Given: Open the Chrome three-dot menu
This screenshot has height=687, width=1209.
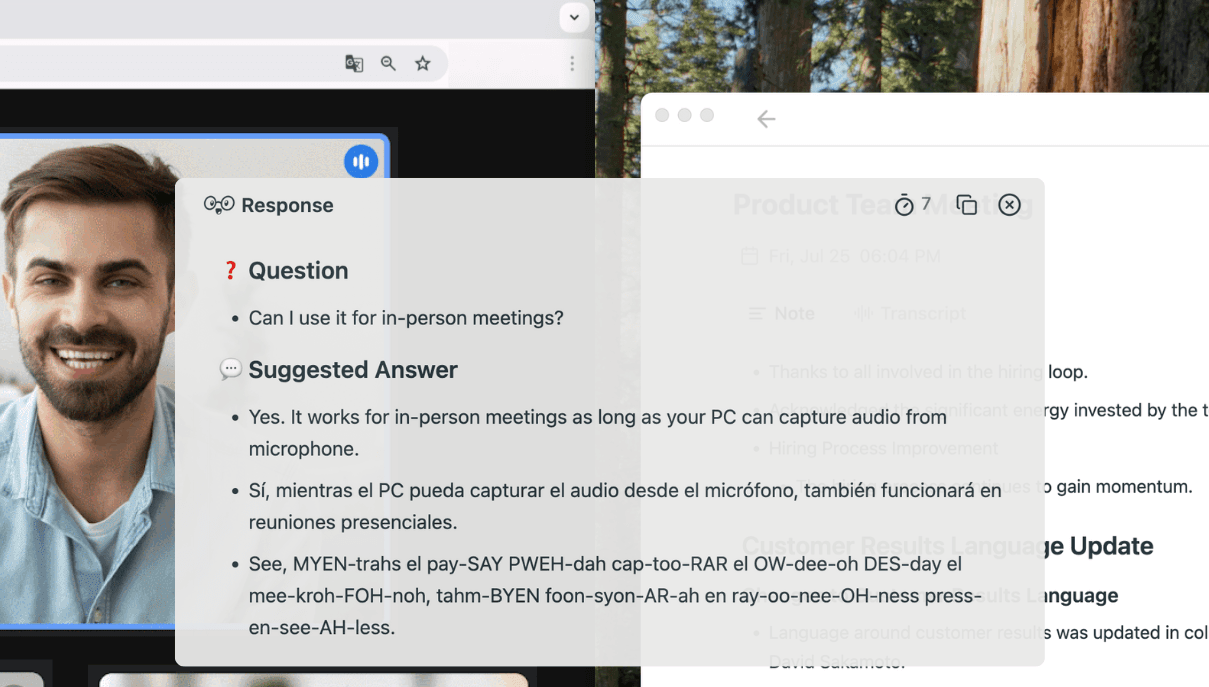Looking at the screenshot, I should (x=572, y=64).
